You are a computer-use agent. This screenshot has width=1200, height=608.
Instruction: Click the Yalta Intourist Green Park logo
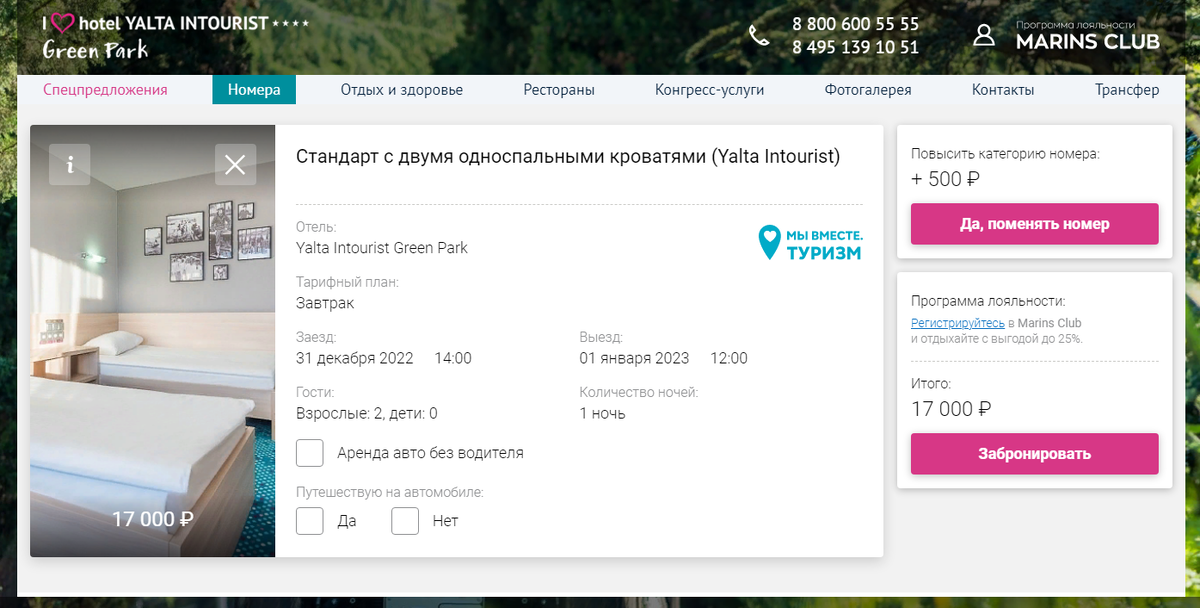click(175, 35)
